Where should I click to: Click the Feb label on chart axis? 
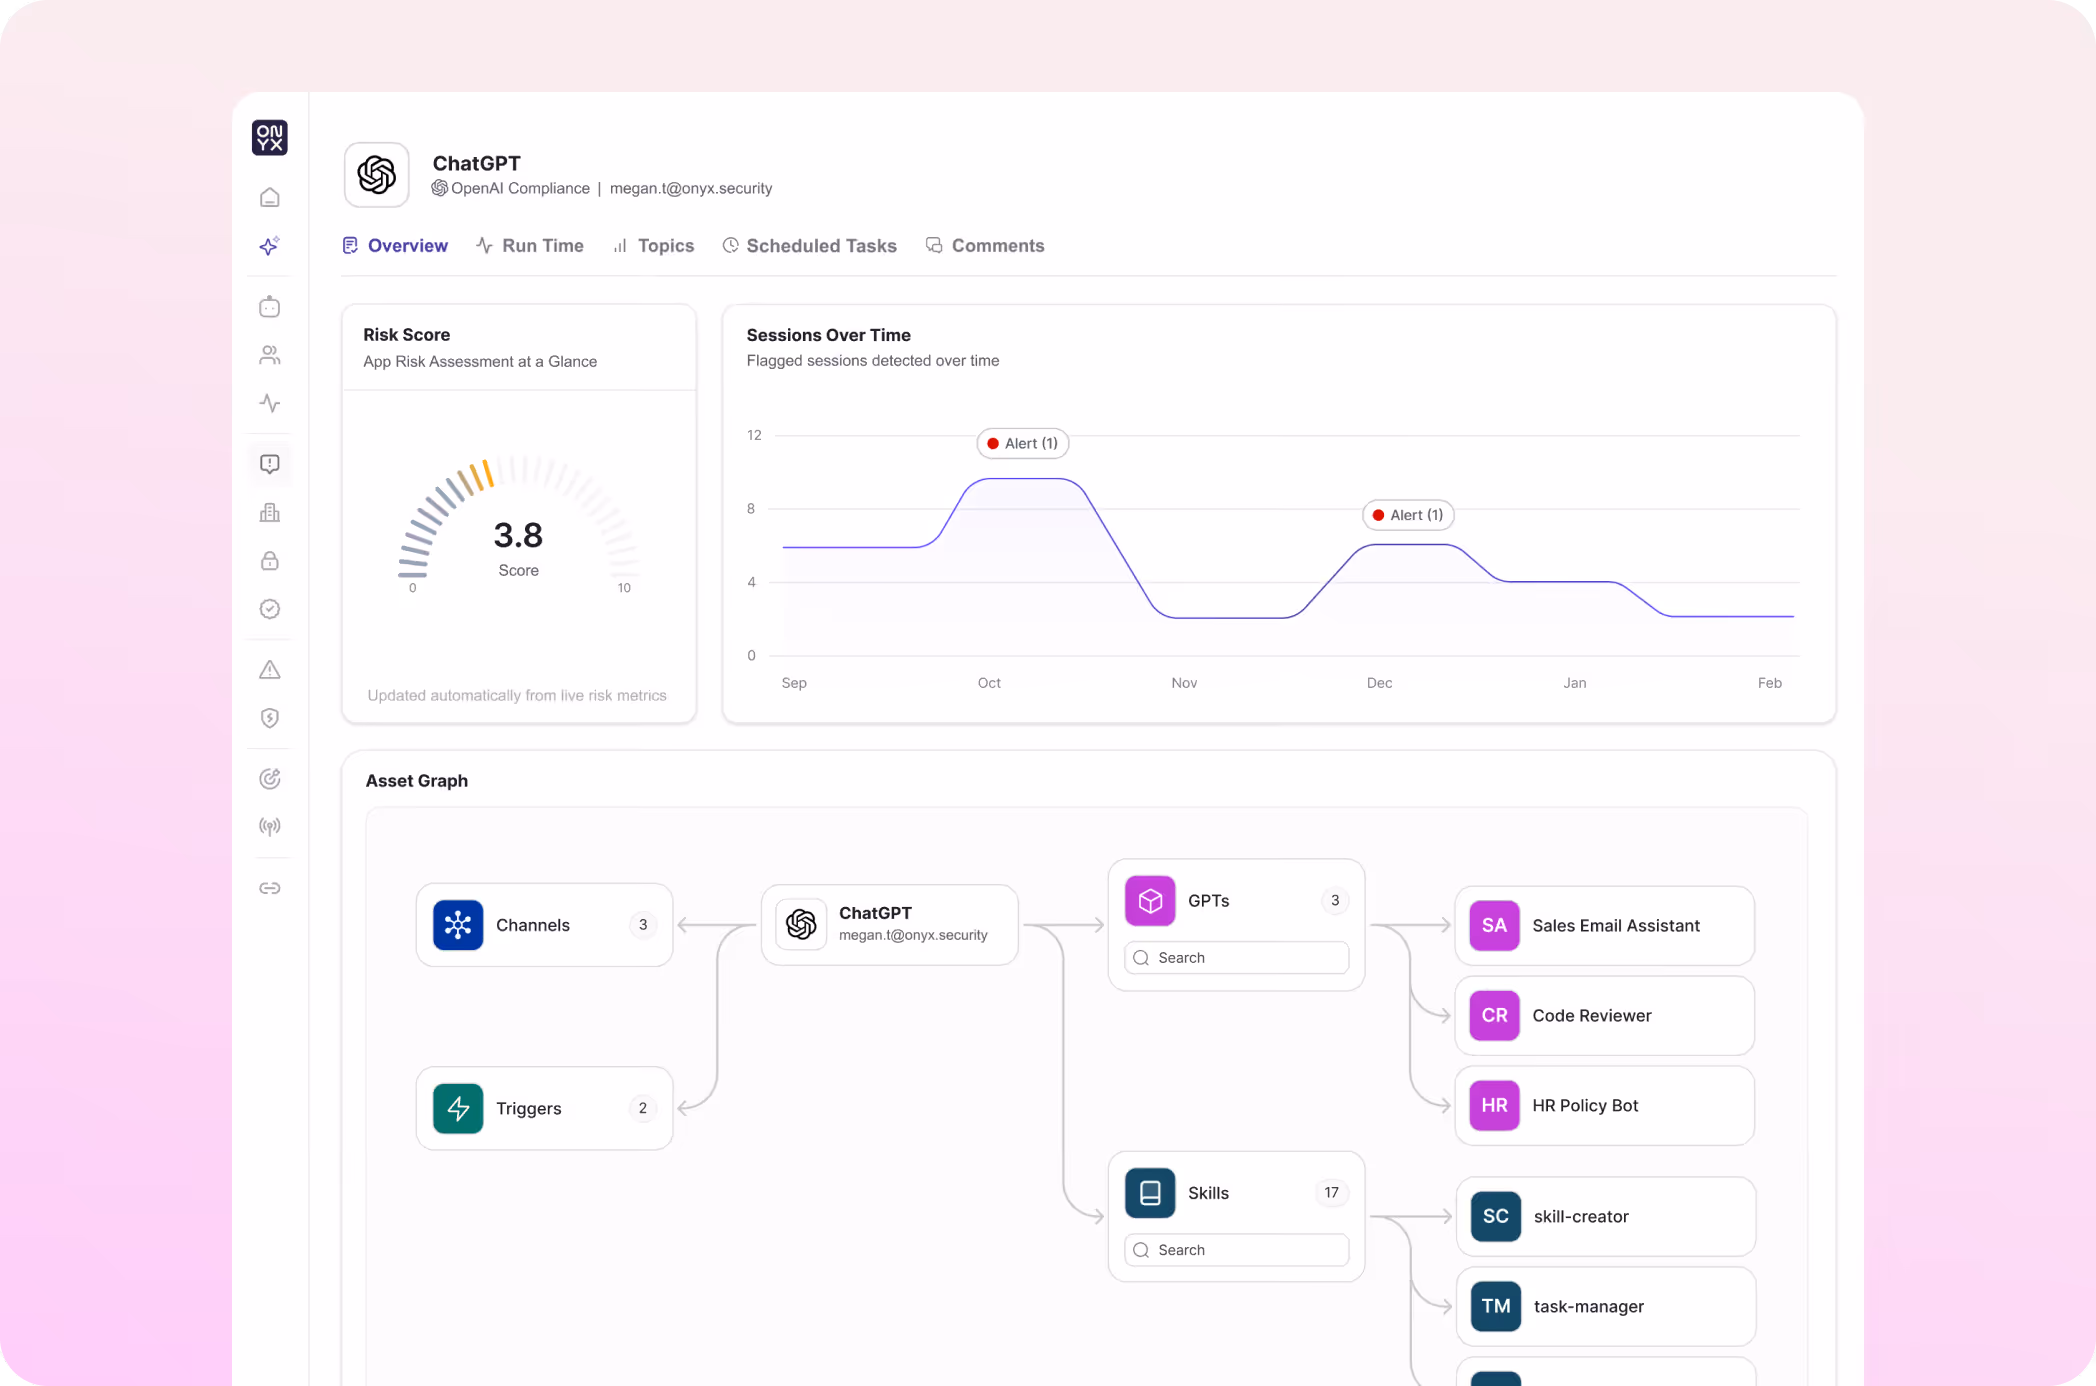pyautogui.click(x=1770, y=683)
